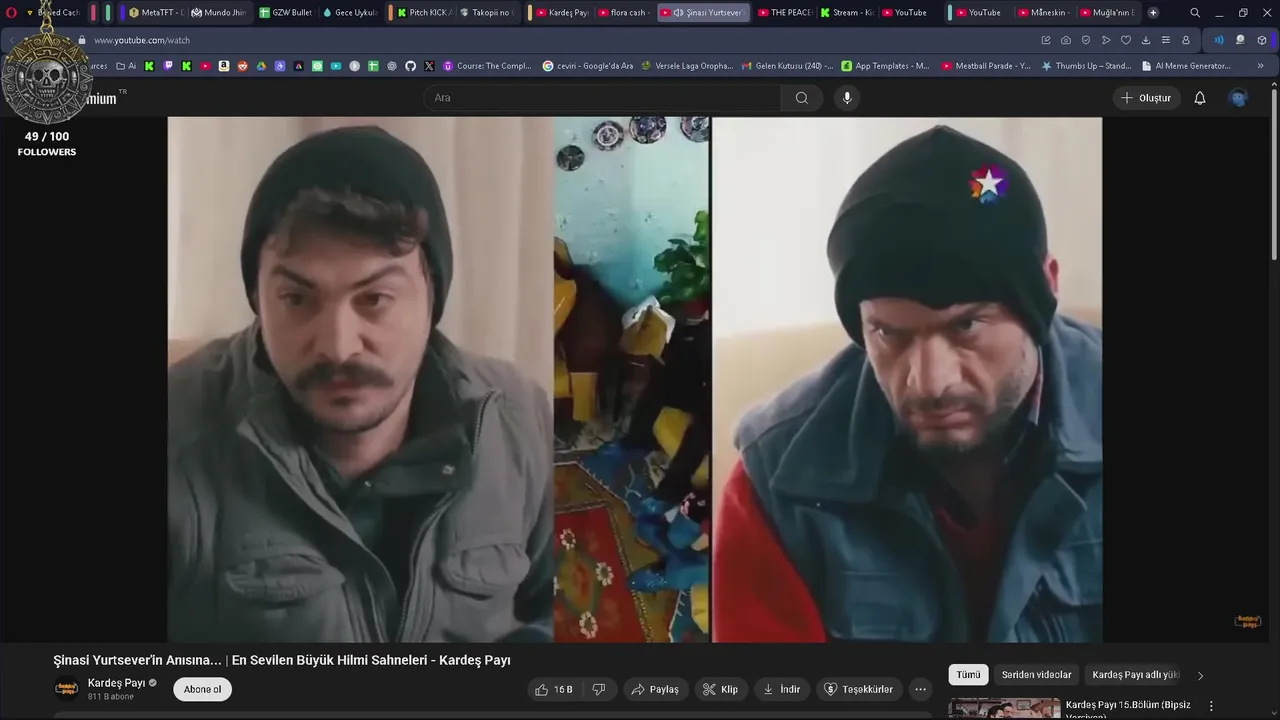
Task: Click the microphone voice search icon
Action: tap(847, 98)
